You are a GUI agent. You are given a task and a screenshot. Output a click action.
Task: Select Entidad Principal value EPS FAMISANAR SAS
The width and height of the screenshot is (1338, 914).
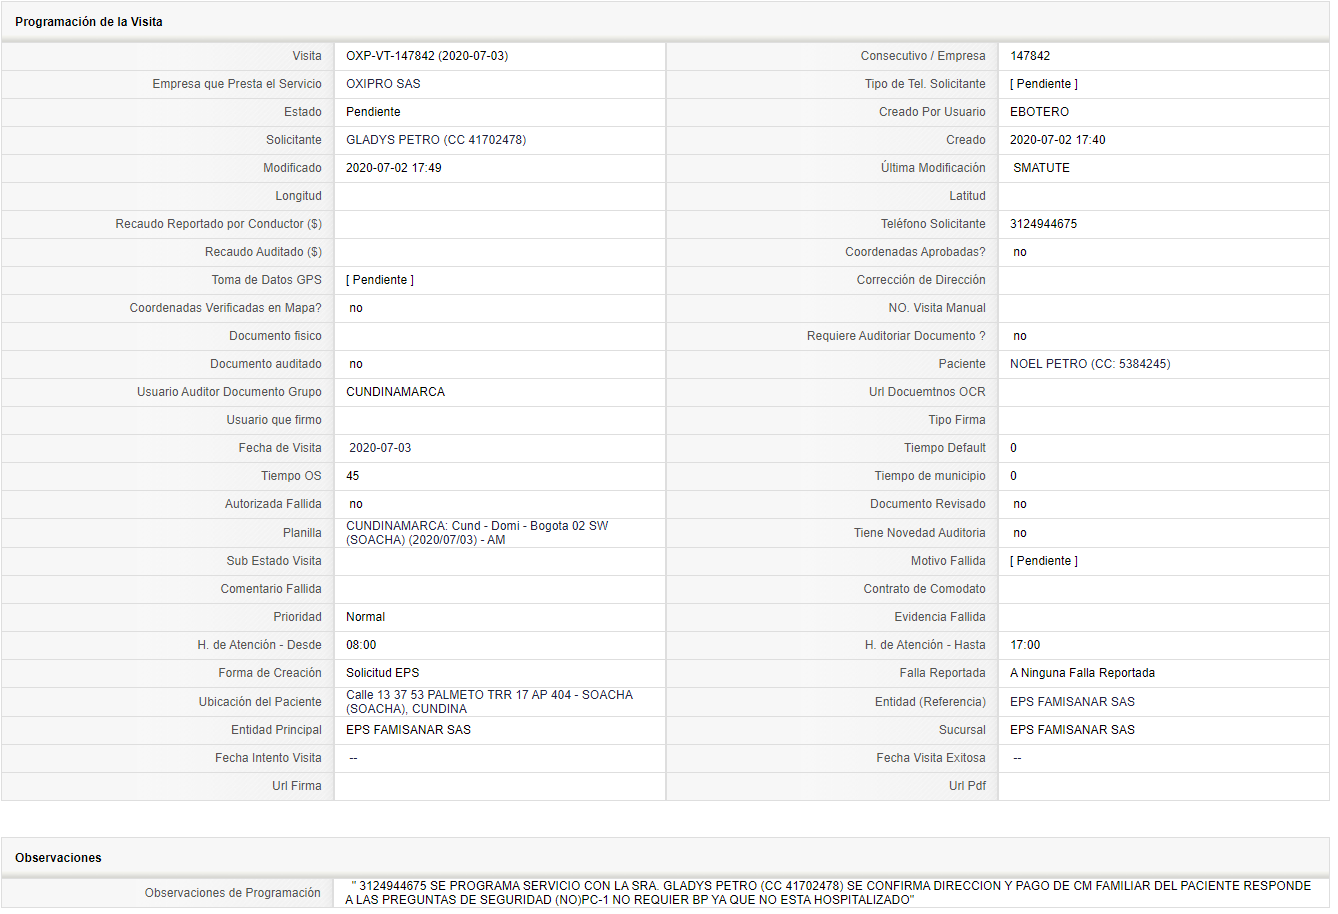[408, 730]
